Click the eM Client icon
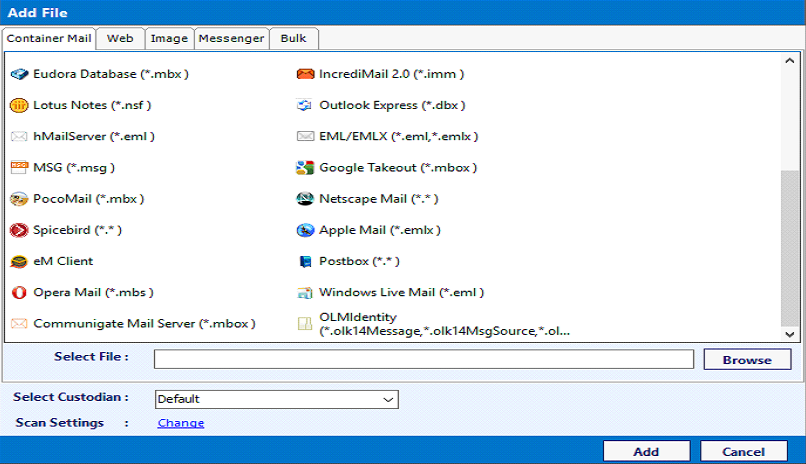Viewport: 806px width, 464px height. [x=19, y=262]
